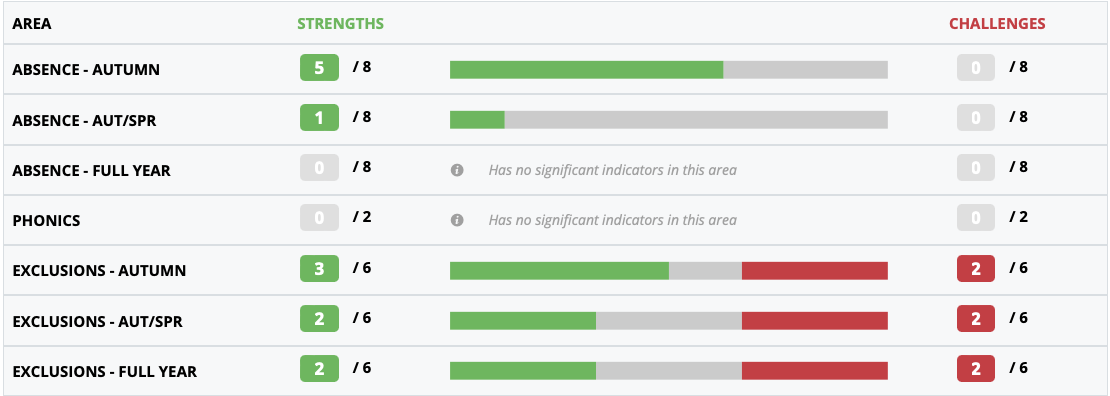Select the ABSENCE - AUTUMN row label

point(86,69)
